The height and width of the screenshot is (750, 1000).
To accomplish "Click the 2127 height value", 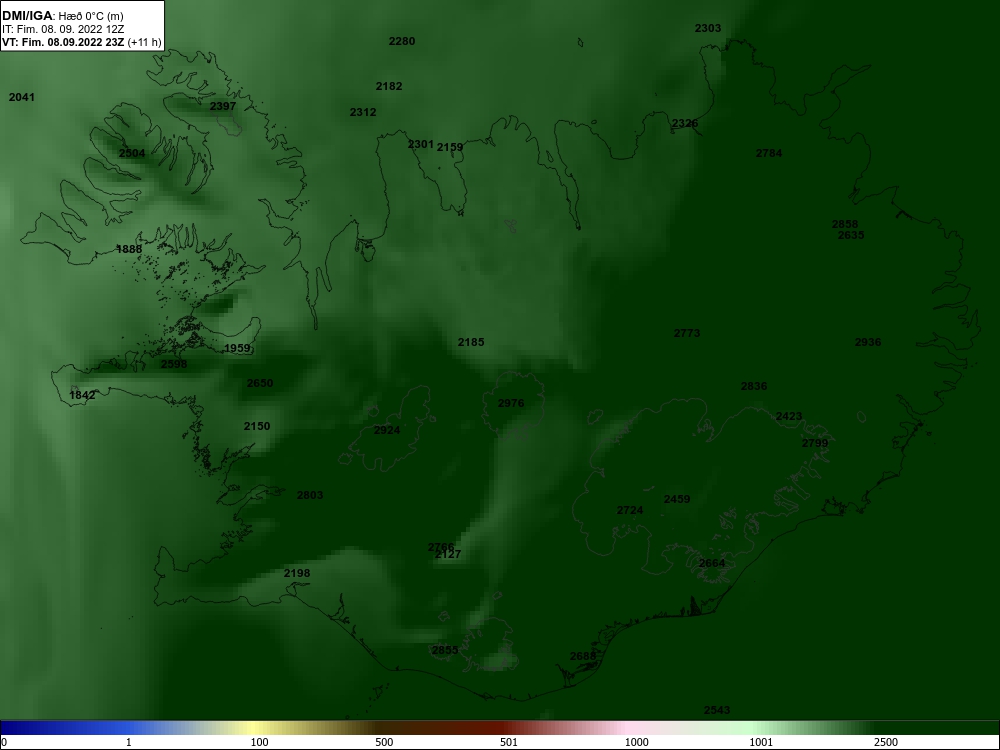I will [x=448, y=555].
